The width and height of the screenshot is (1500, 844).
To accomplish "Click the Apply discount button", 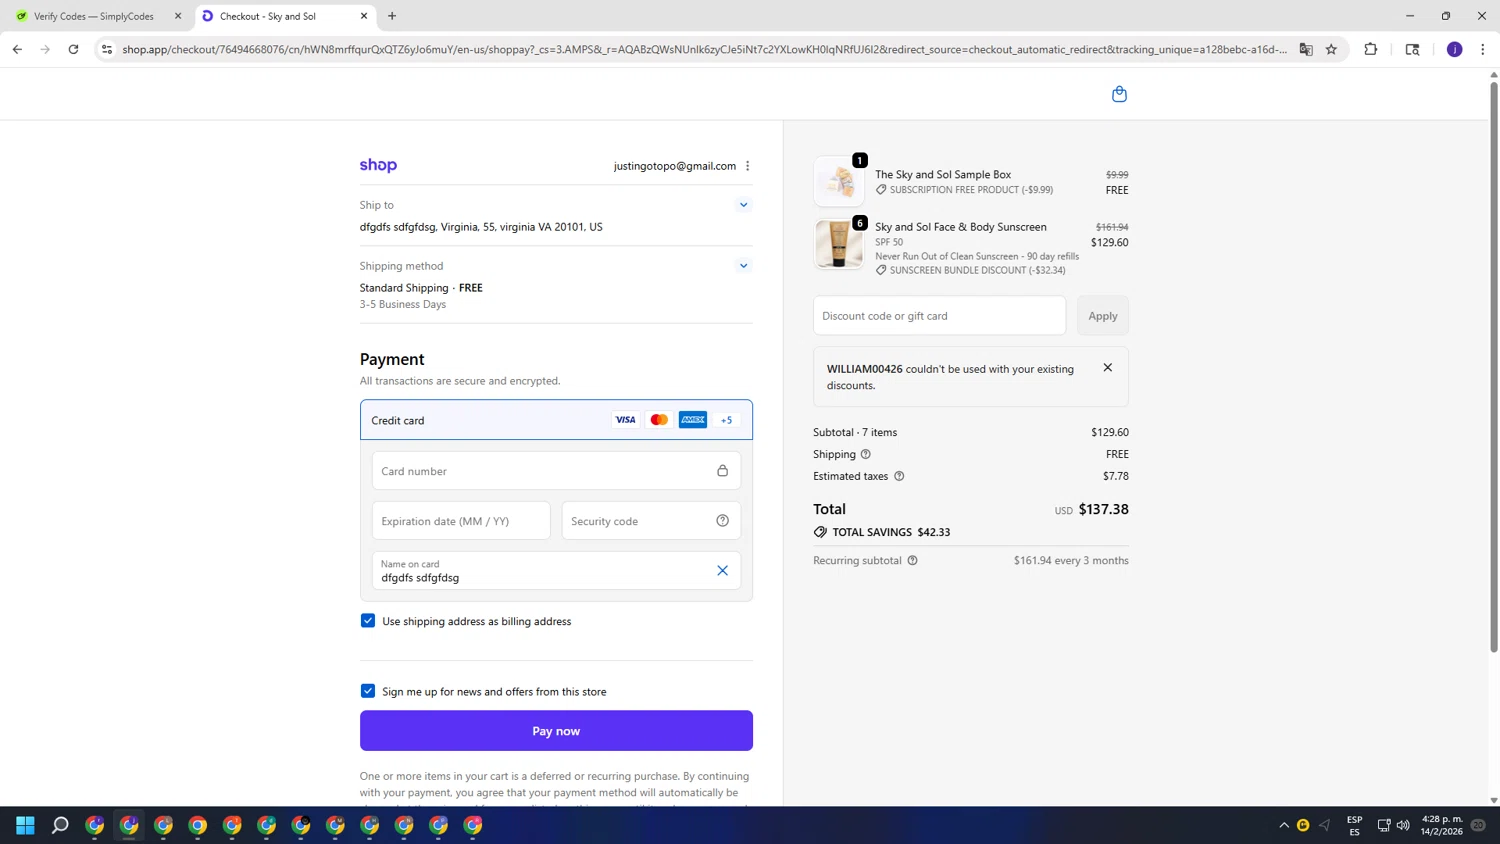I will pyautogui.click(x=1103, y=316).
